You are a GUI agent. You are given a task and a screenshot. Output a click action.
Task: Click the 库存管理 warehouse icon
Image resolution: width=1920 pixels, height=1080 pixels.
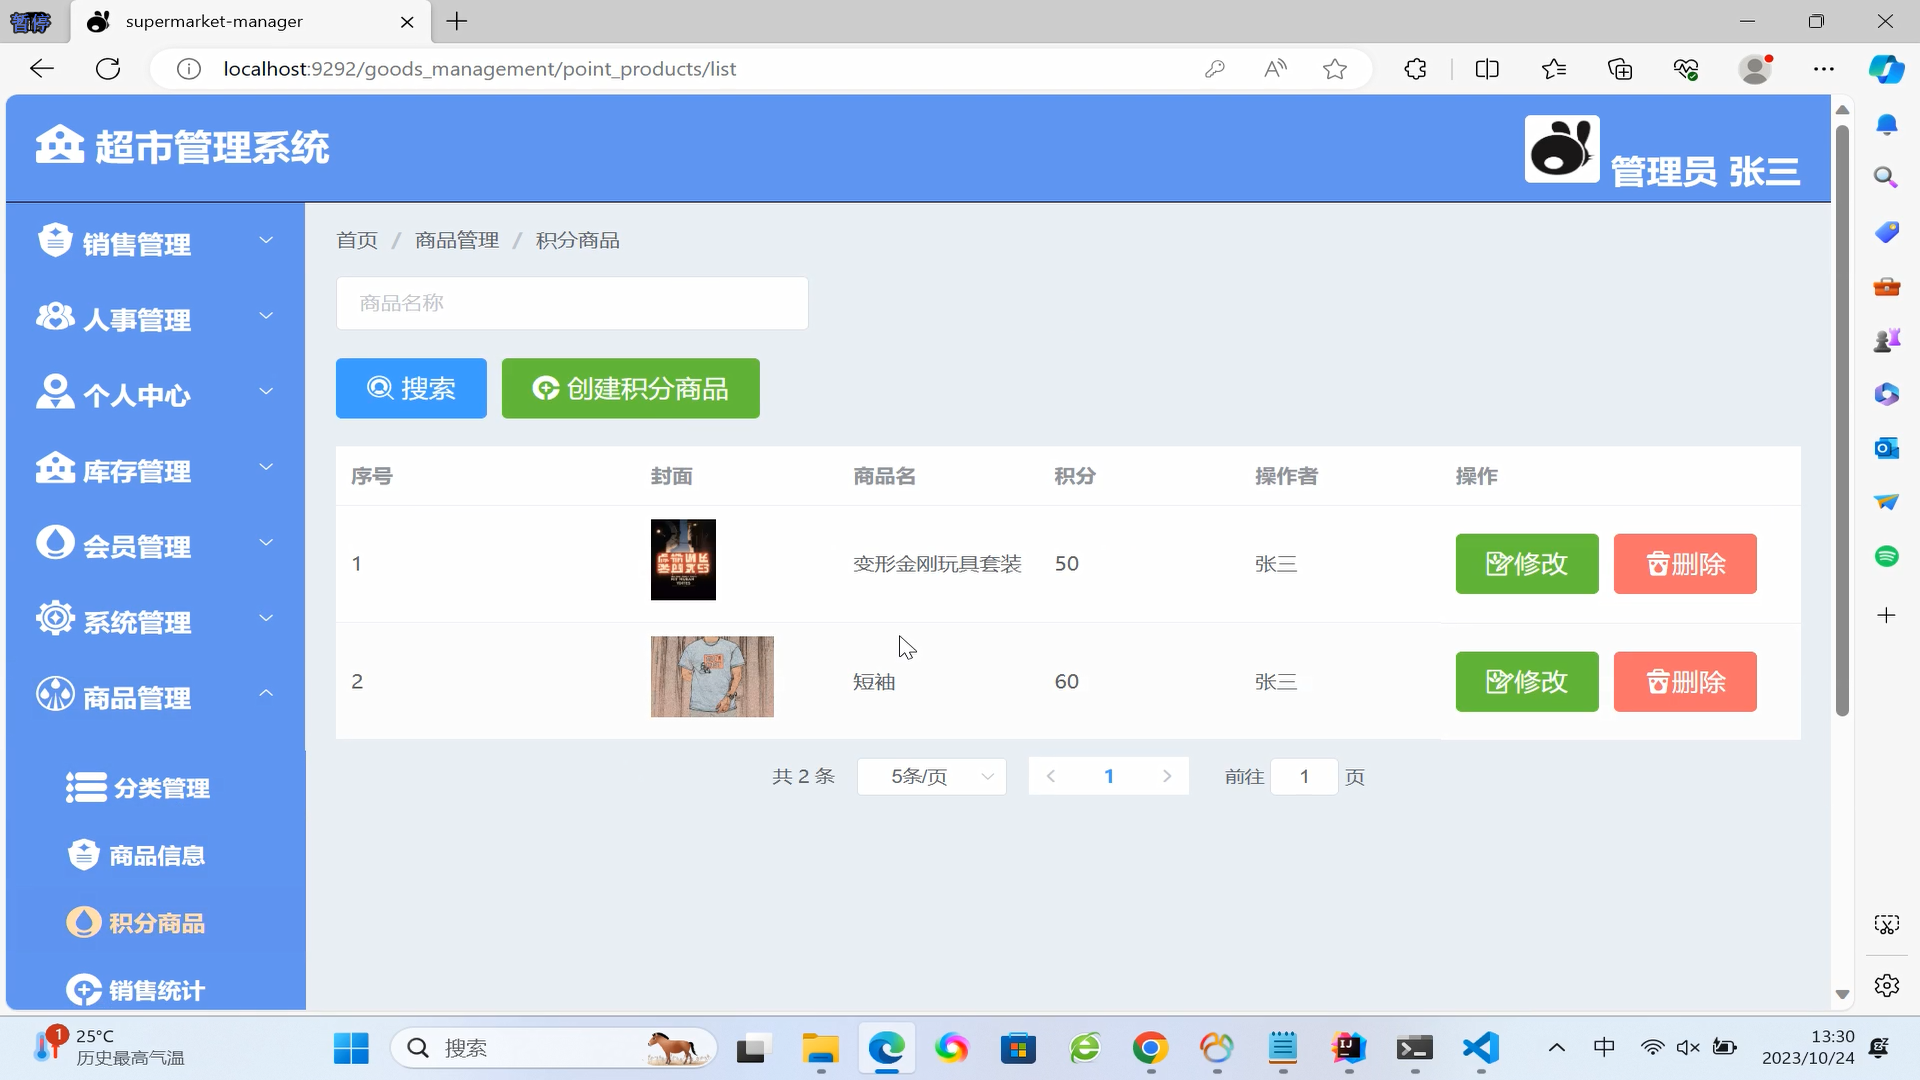click(56, 468)
